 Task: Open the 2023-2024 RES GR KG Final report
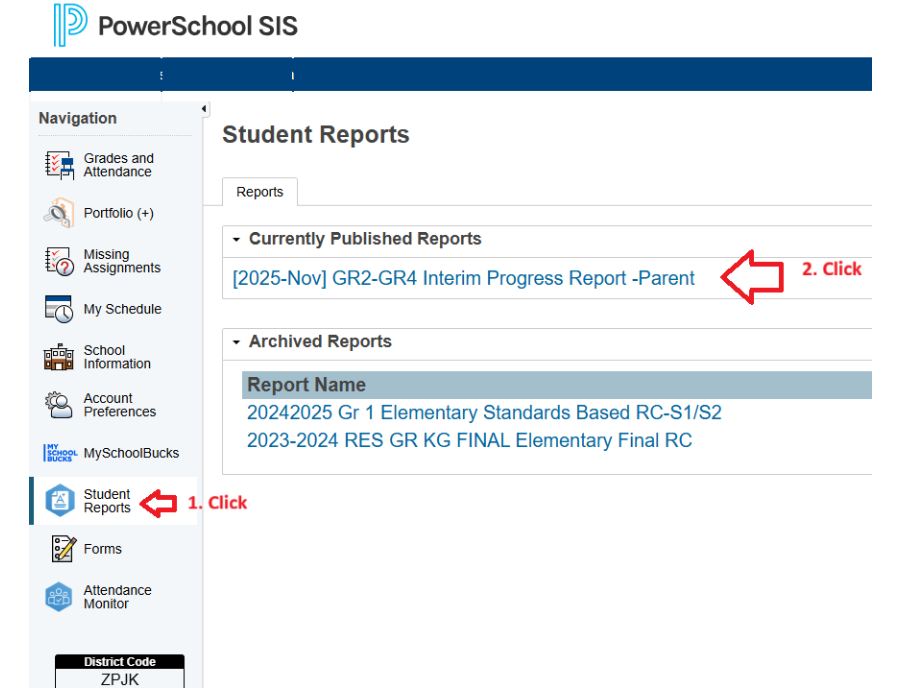tap(469, 441)
